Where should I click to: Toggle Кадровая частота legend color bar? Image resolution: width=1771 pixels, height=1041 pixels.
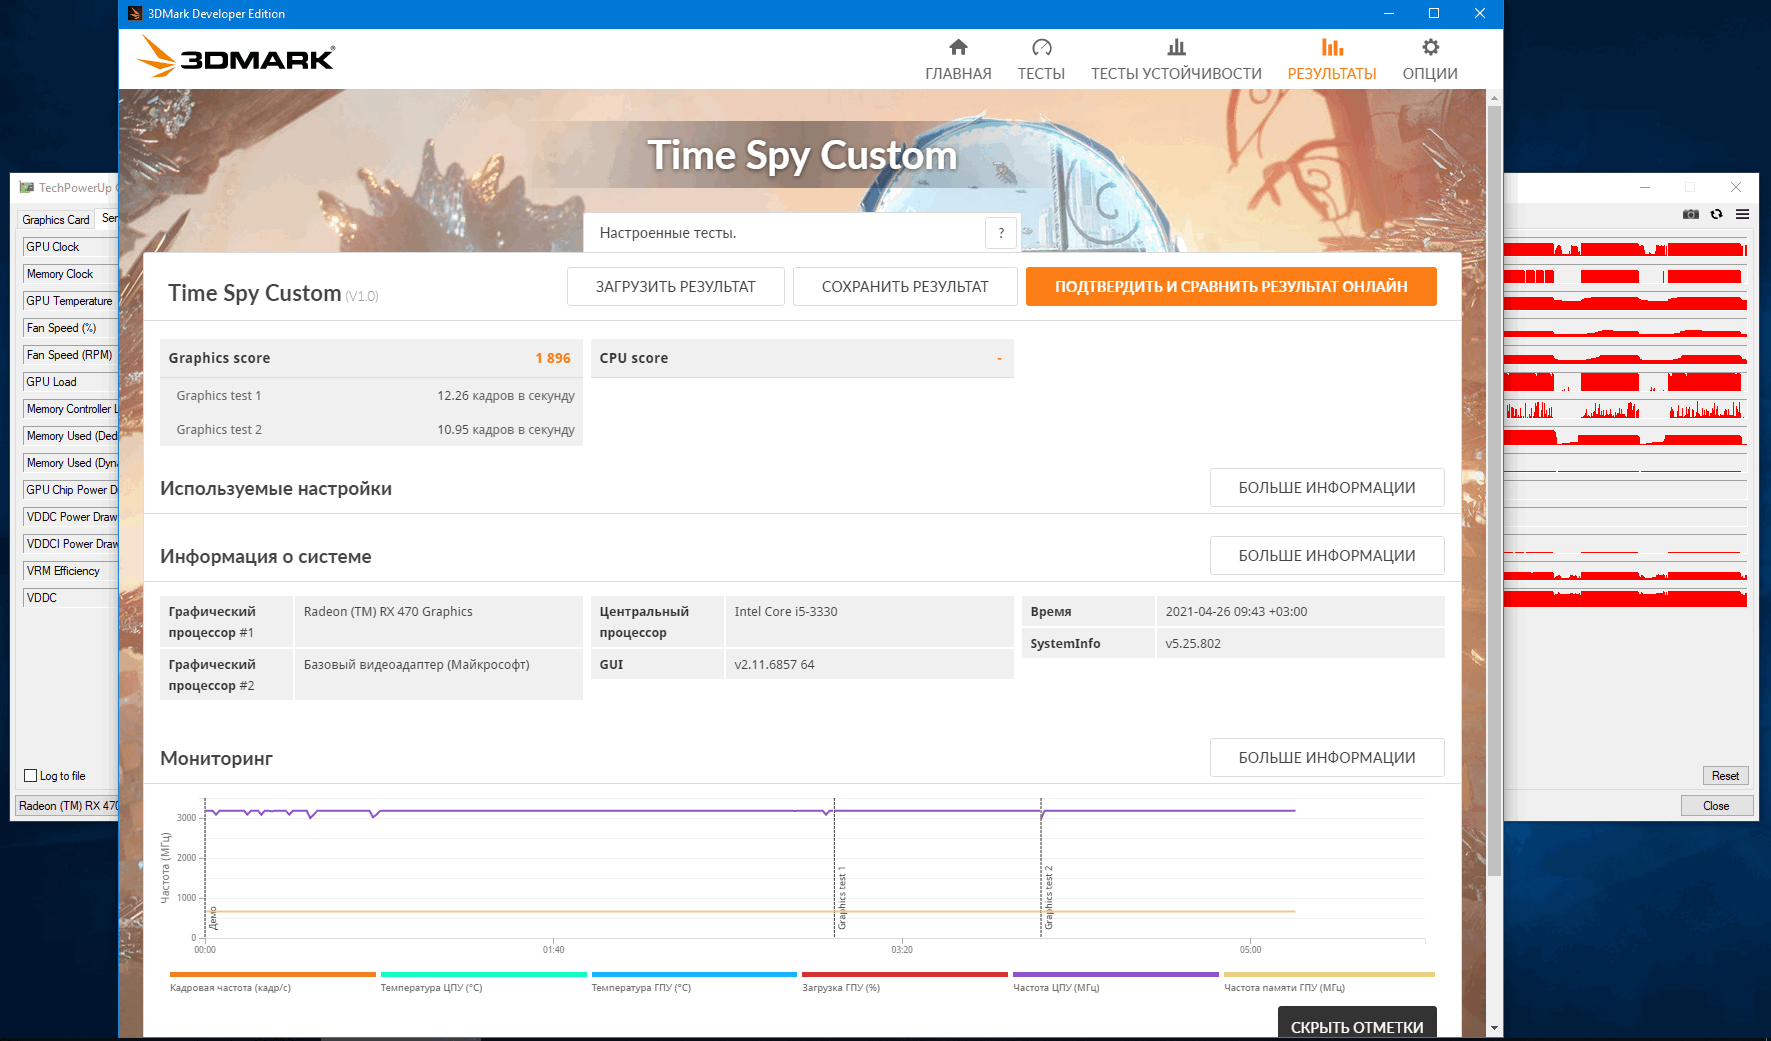tap(273, 974)
